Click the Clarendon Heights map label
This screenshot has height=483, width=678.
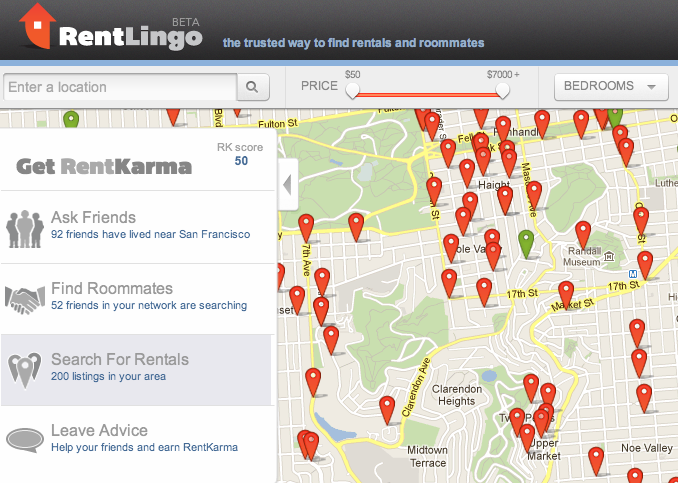[x=457, y=395]
